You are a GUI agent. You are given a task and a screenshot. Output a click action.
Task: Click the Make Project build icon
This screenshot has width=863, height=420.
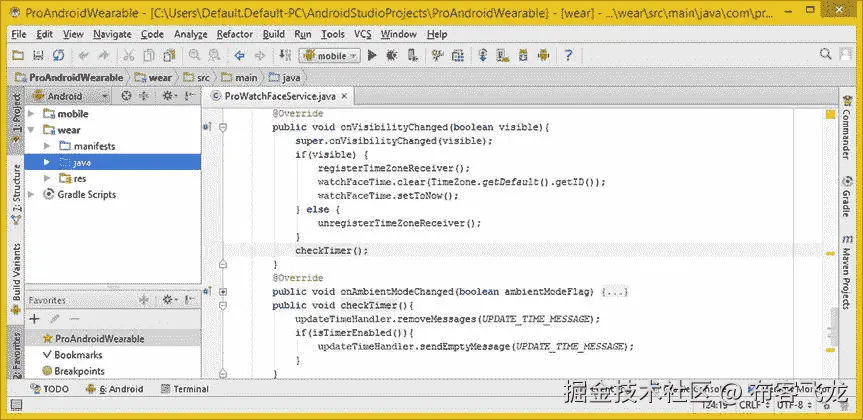[285, 55]
